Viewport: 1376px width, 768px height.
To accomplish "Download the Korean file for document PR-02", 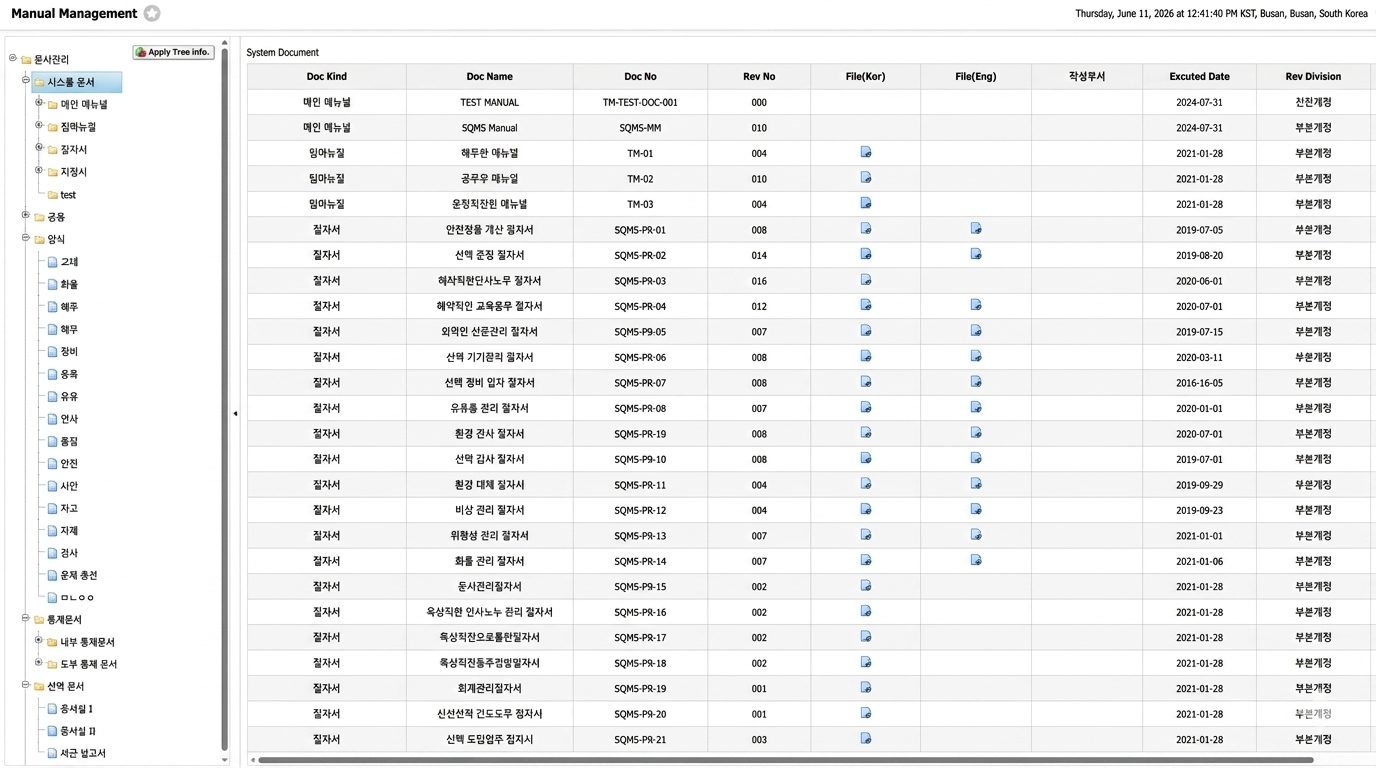I will [866, 254].
